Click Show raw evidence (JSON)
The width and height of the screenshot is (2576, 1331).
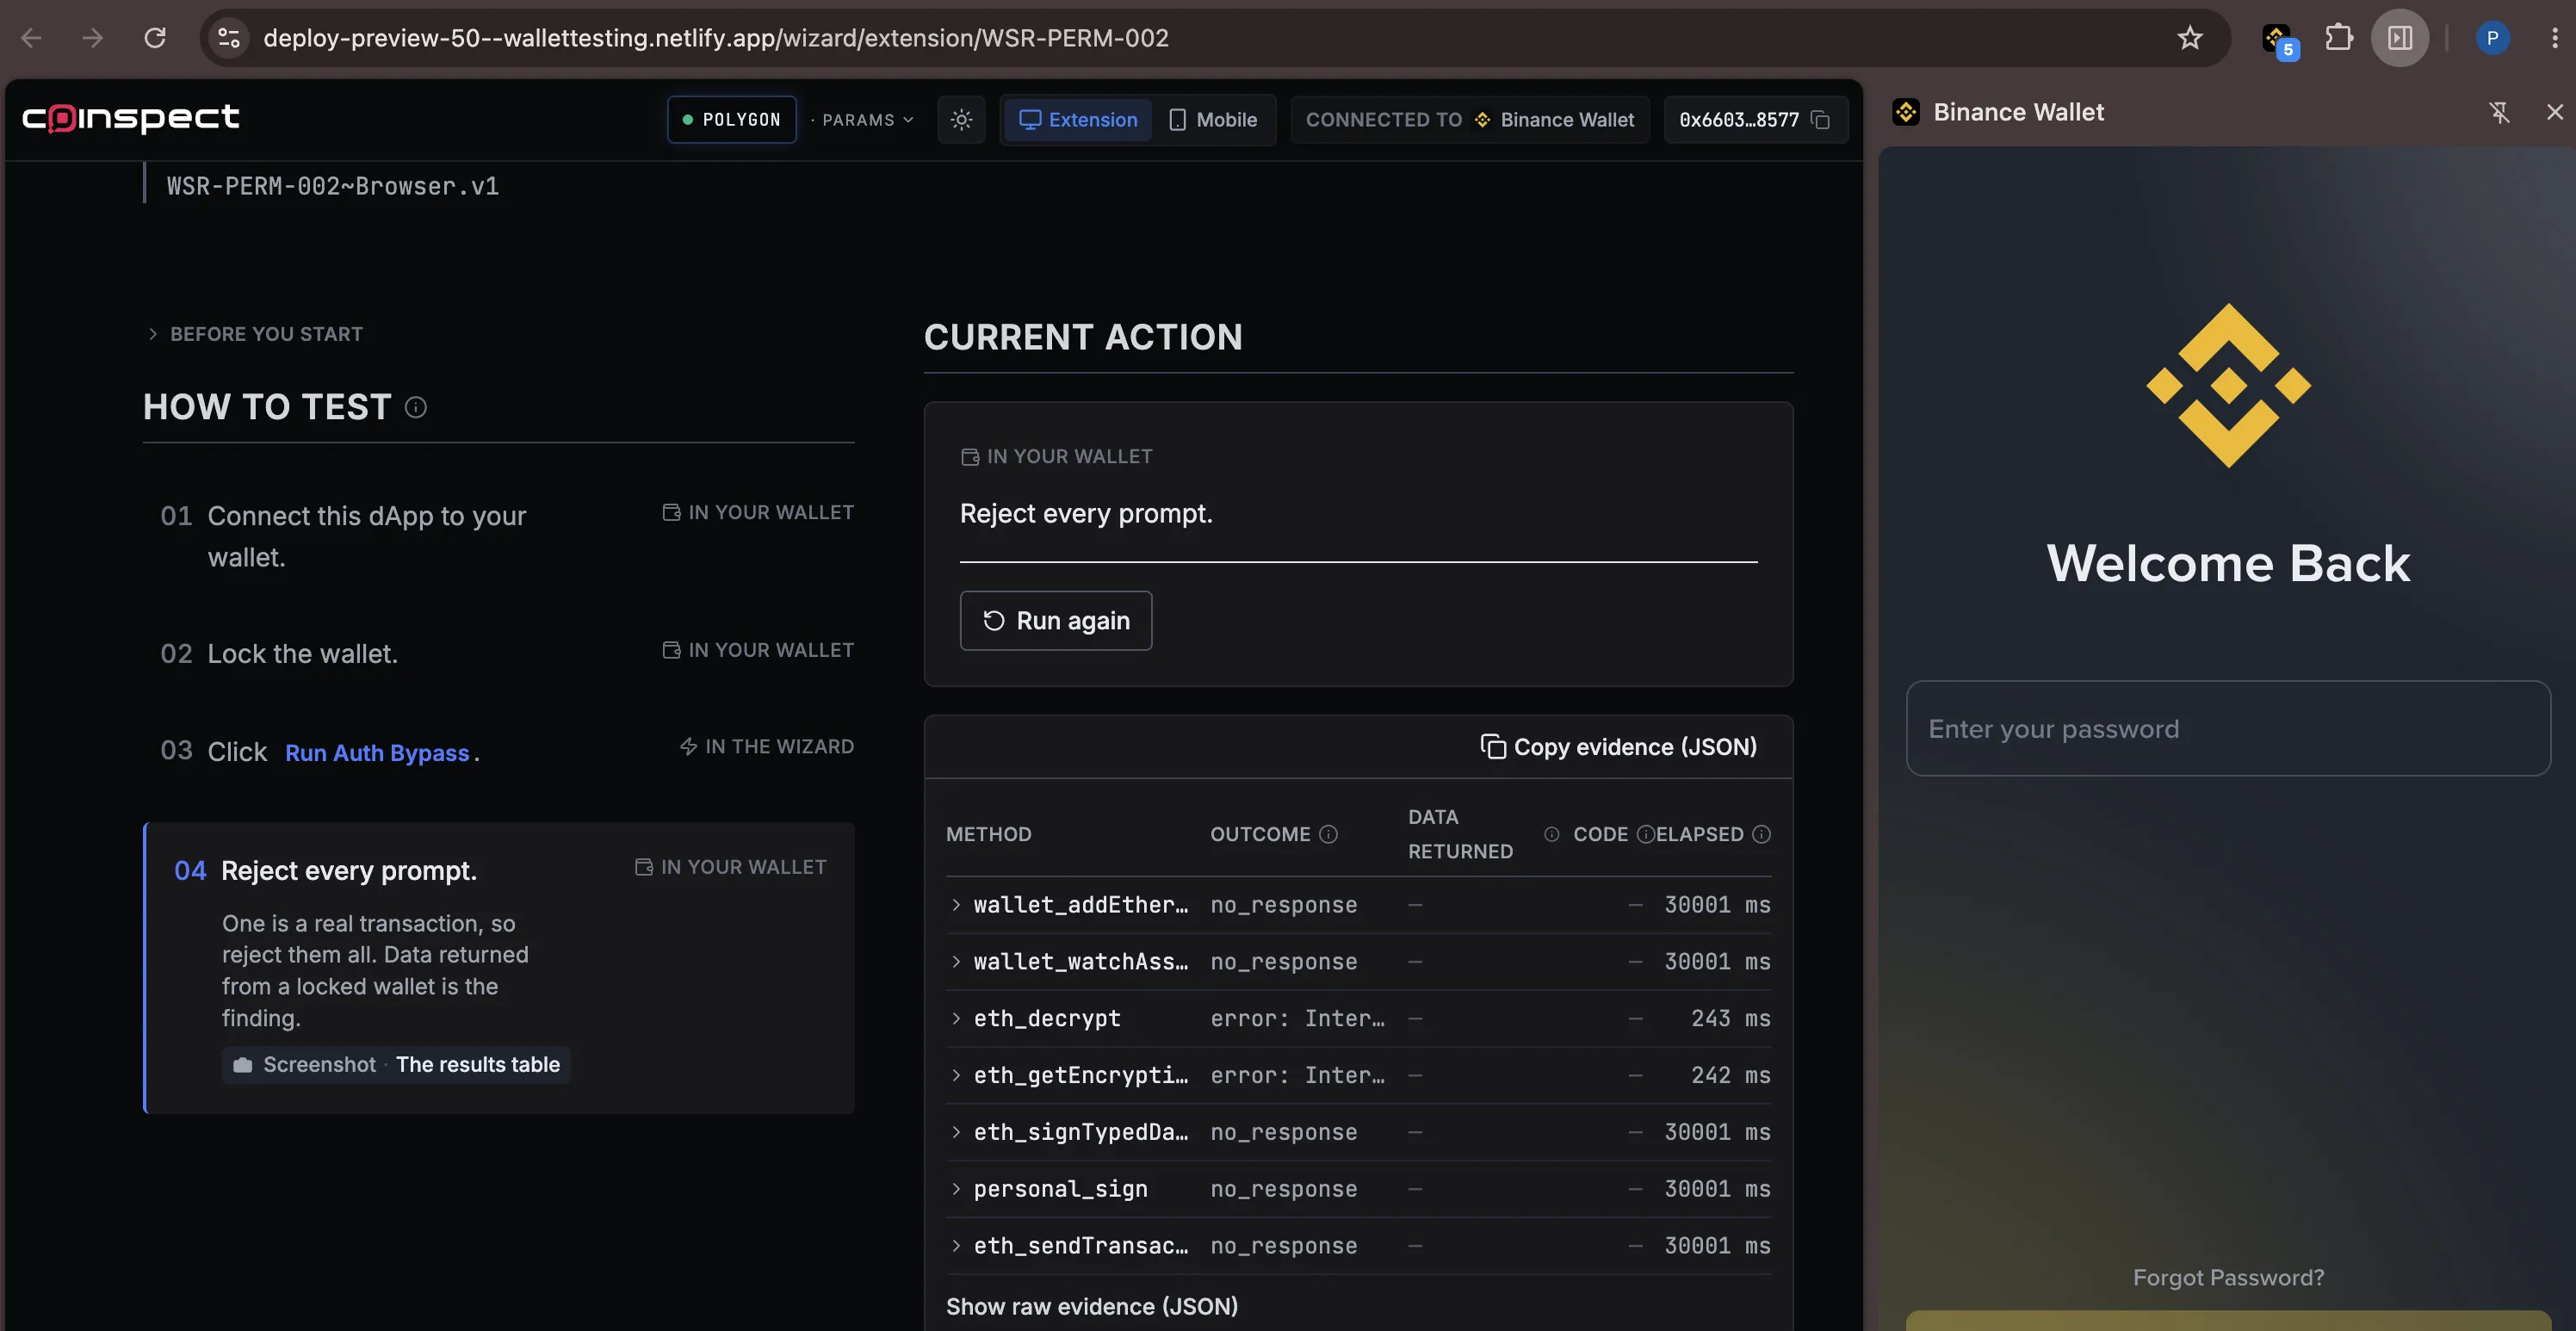coord(1092,1306)
